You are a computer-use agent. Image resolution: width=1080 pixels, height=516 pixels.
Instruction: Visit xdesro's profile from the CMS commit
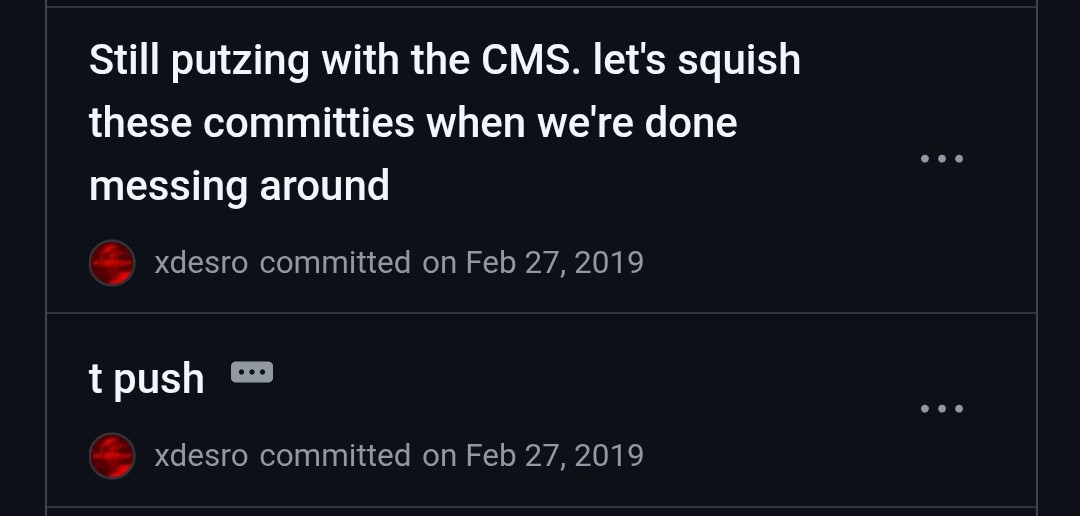[x=201, y=263]
